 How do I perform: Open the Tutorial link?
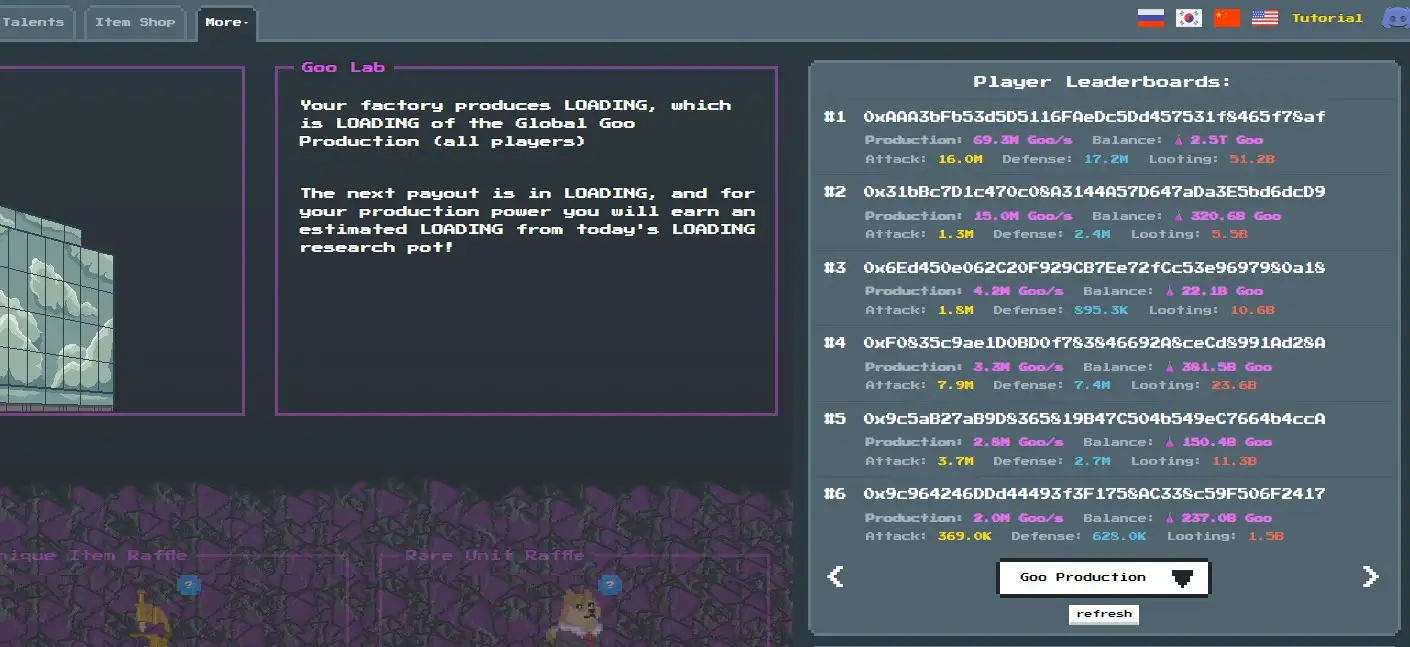(x=1327, y=18)
